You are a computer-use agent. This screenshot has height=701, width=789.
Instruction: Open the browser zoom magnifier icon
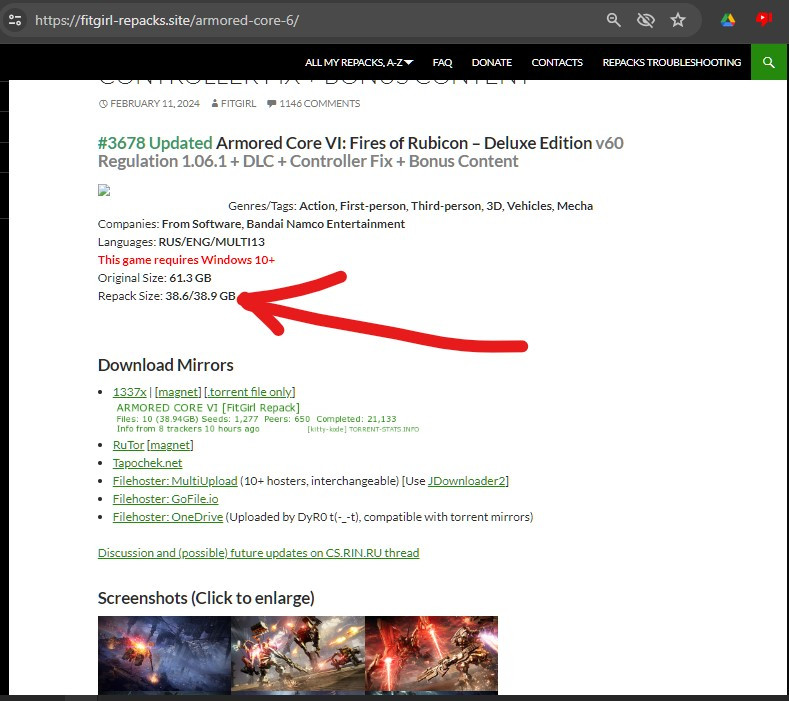coord(613,20)
